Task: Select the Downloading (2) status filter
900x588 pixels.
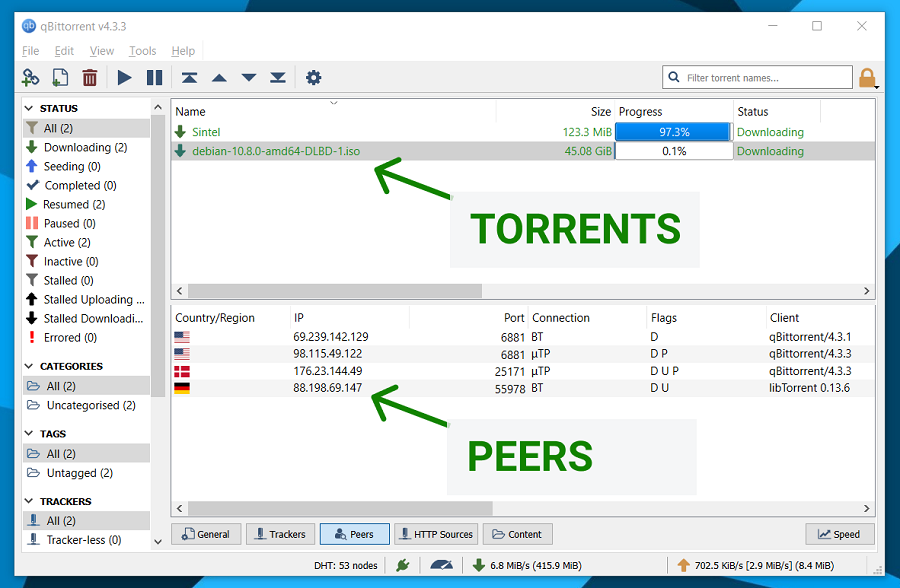Action: (86, 147)
